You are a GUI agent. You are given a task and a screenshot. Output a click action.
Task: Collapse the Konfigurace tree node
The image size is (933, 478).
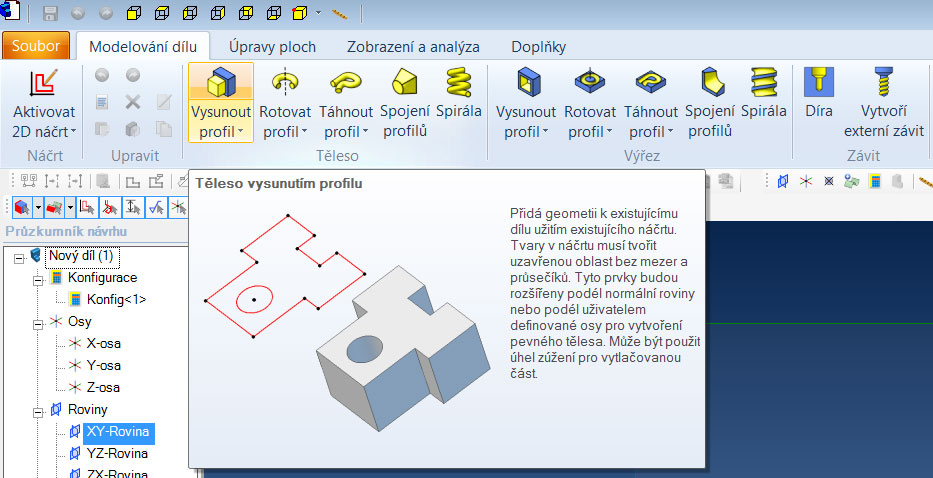pyautogui.click(x=39, y=278)
